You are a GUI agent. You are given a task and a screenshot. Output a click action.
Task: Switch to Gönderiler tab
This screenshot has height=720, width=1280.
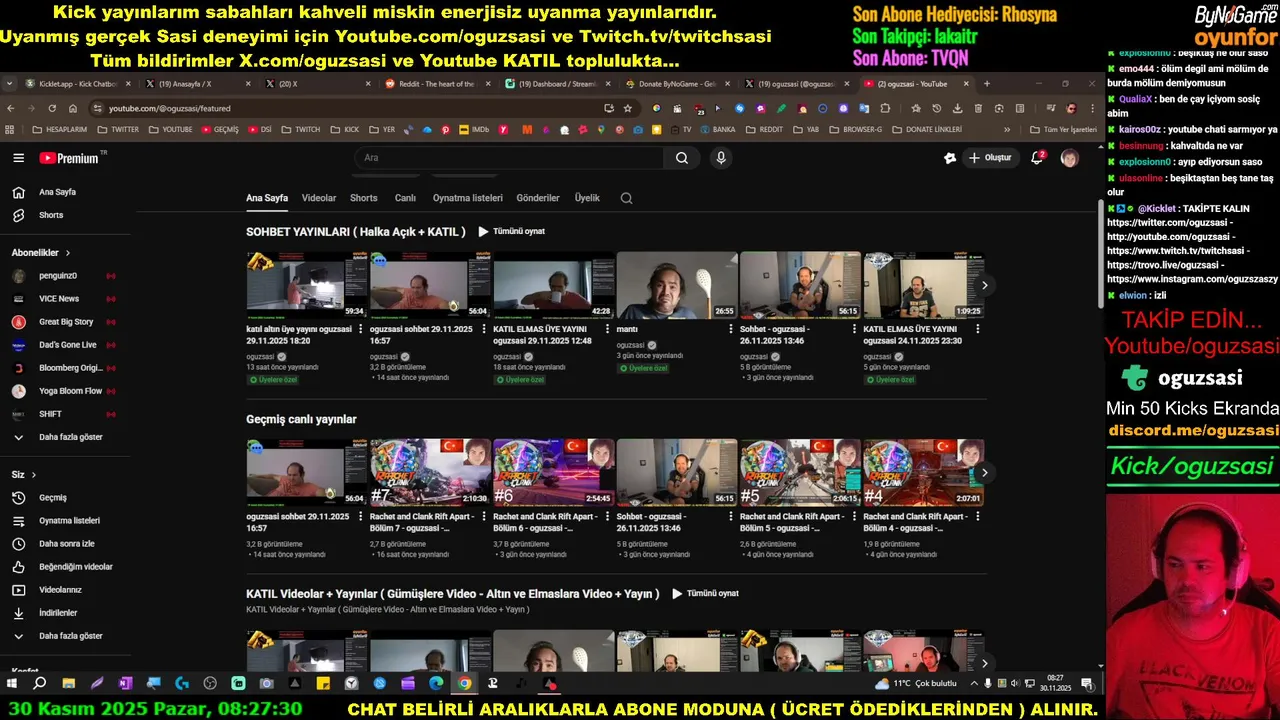(x=538, y=198)
